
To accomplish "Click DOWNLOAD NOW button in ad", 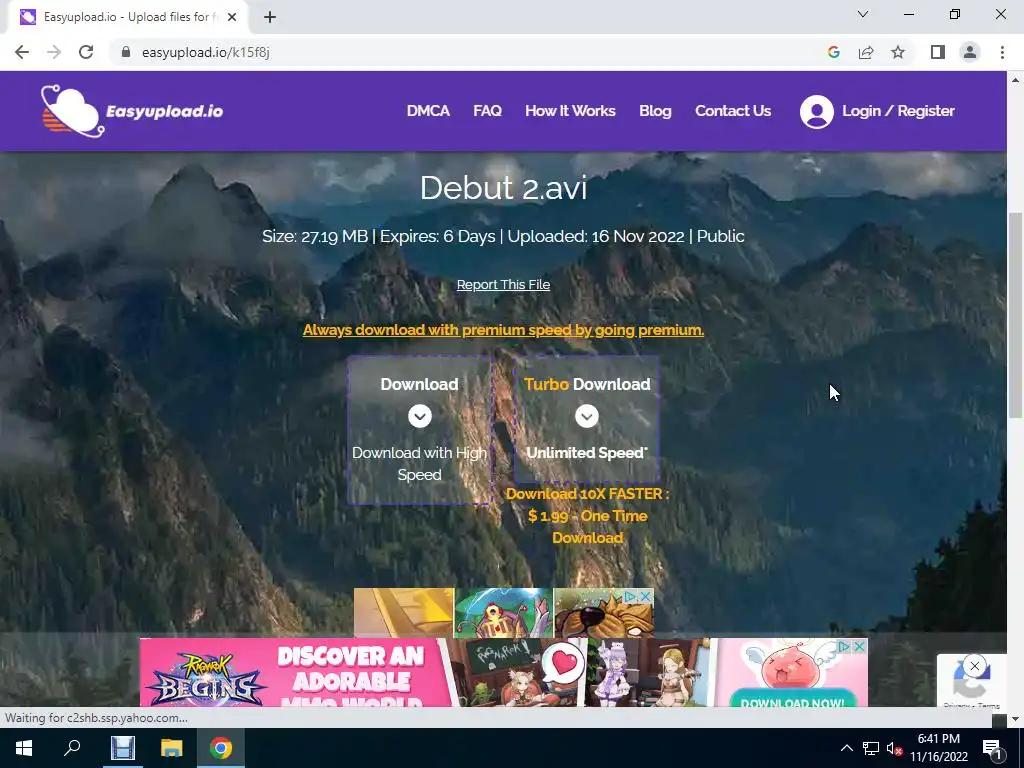I will 792,701.
